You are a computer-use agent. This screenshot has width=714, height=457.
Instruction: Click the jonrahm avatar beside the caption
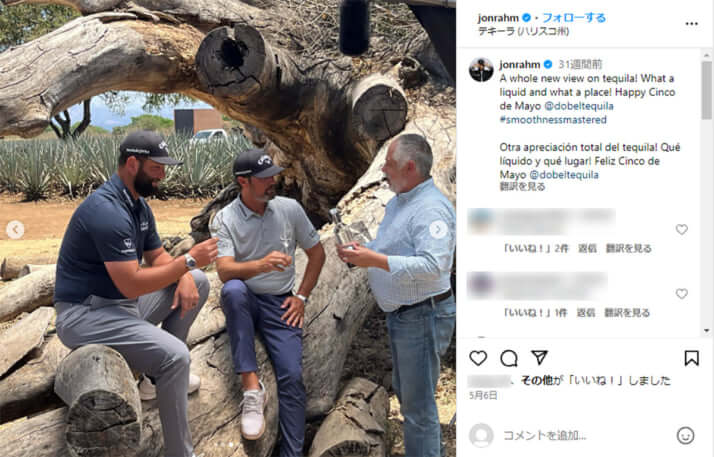coord(481,70)
